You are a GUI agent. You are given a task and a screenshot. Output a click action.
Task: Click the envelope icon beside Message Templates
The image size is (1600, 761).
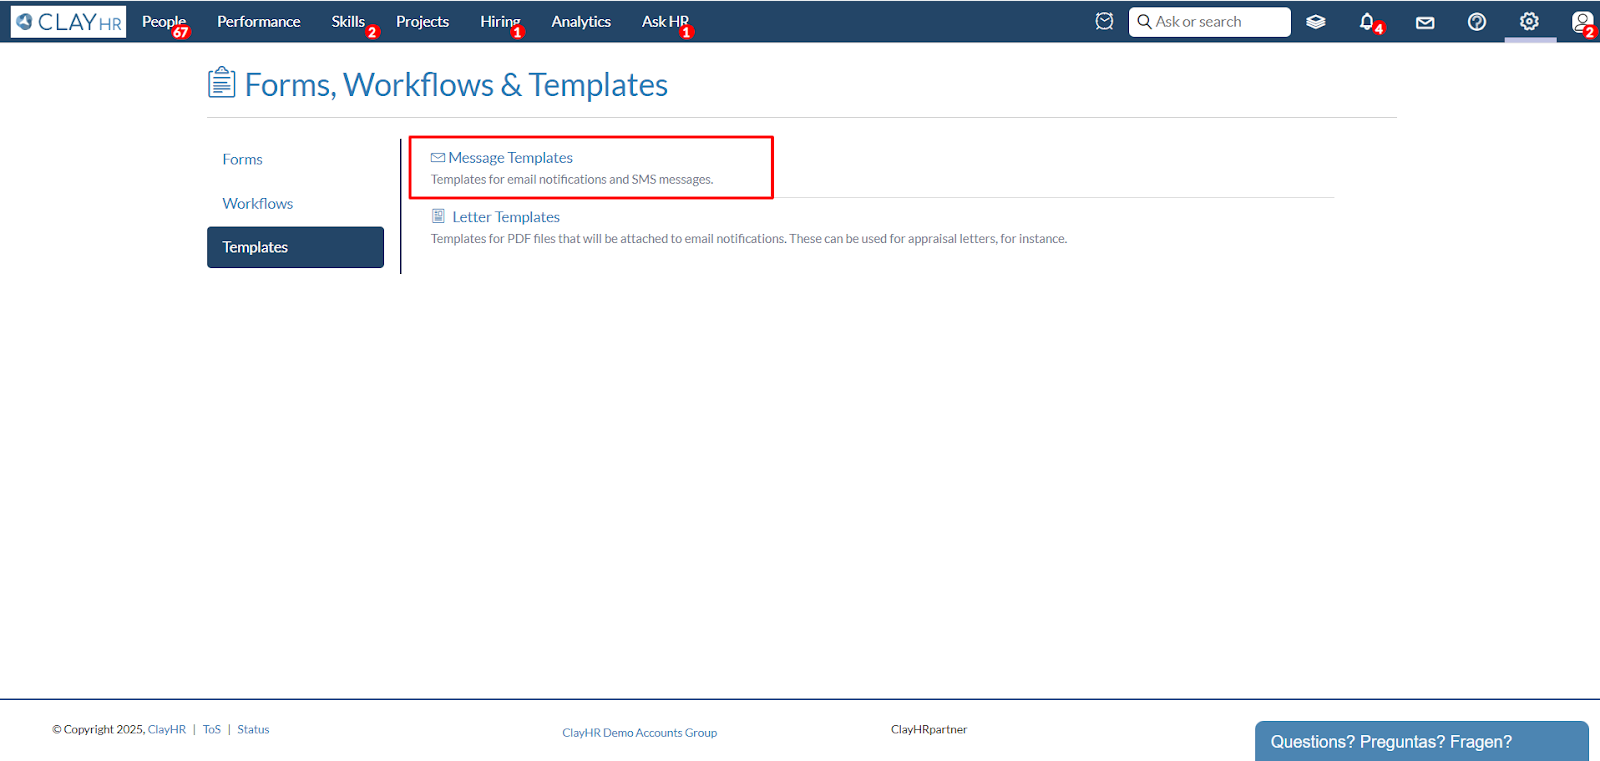(x=437, y=158)
